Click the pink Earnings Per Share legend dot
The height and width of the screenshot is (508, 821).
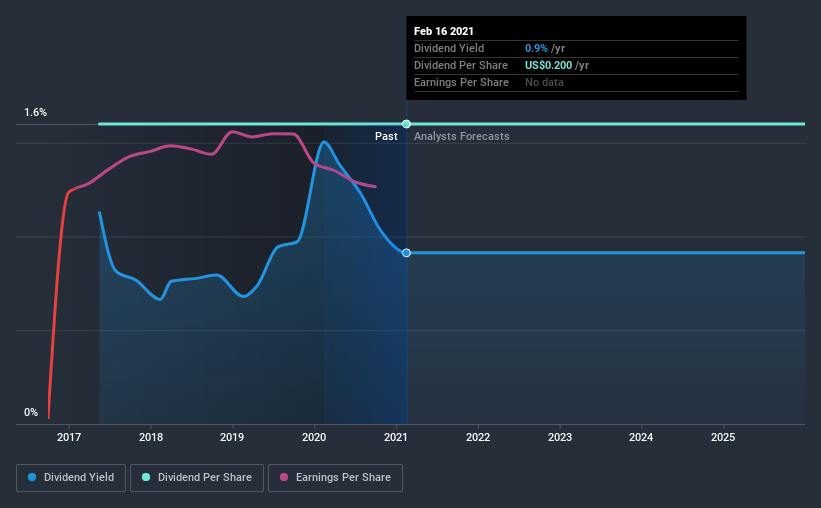[284, 477]
